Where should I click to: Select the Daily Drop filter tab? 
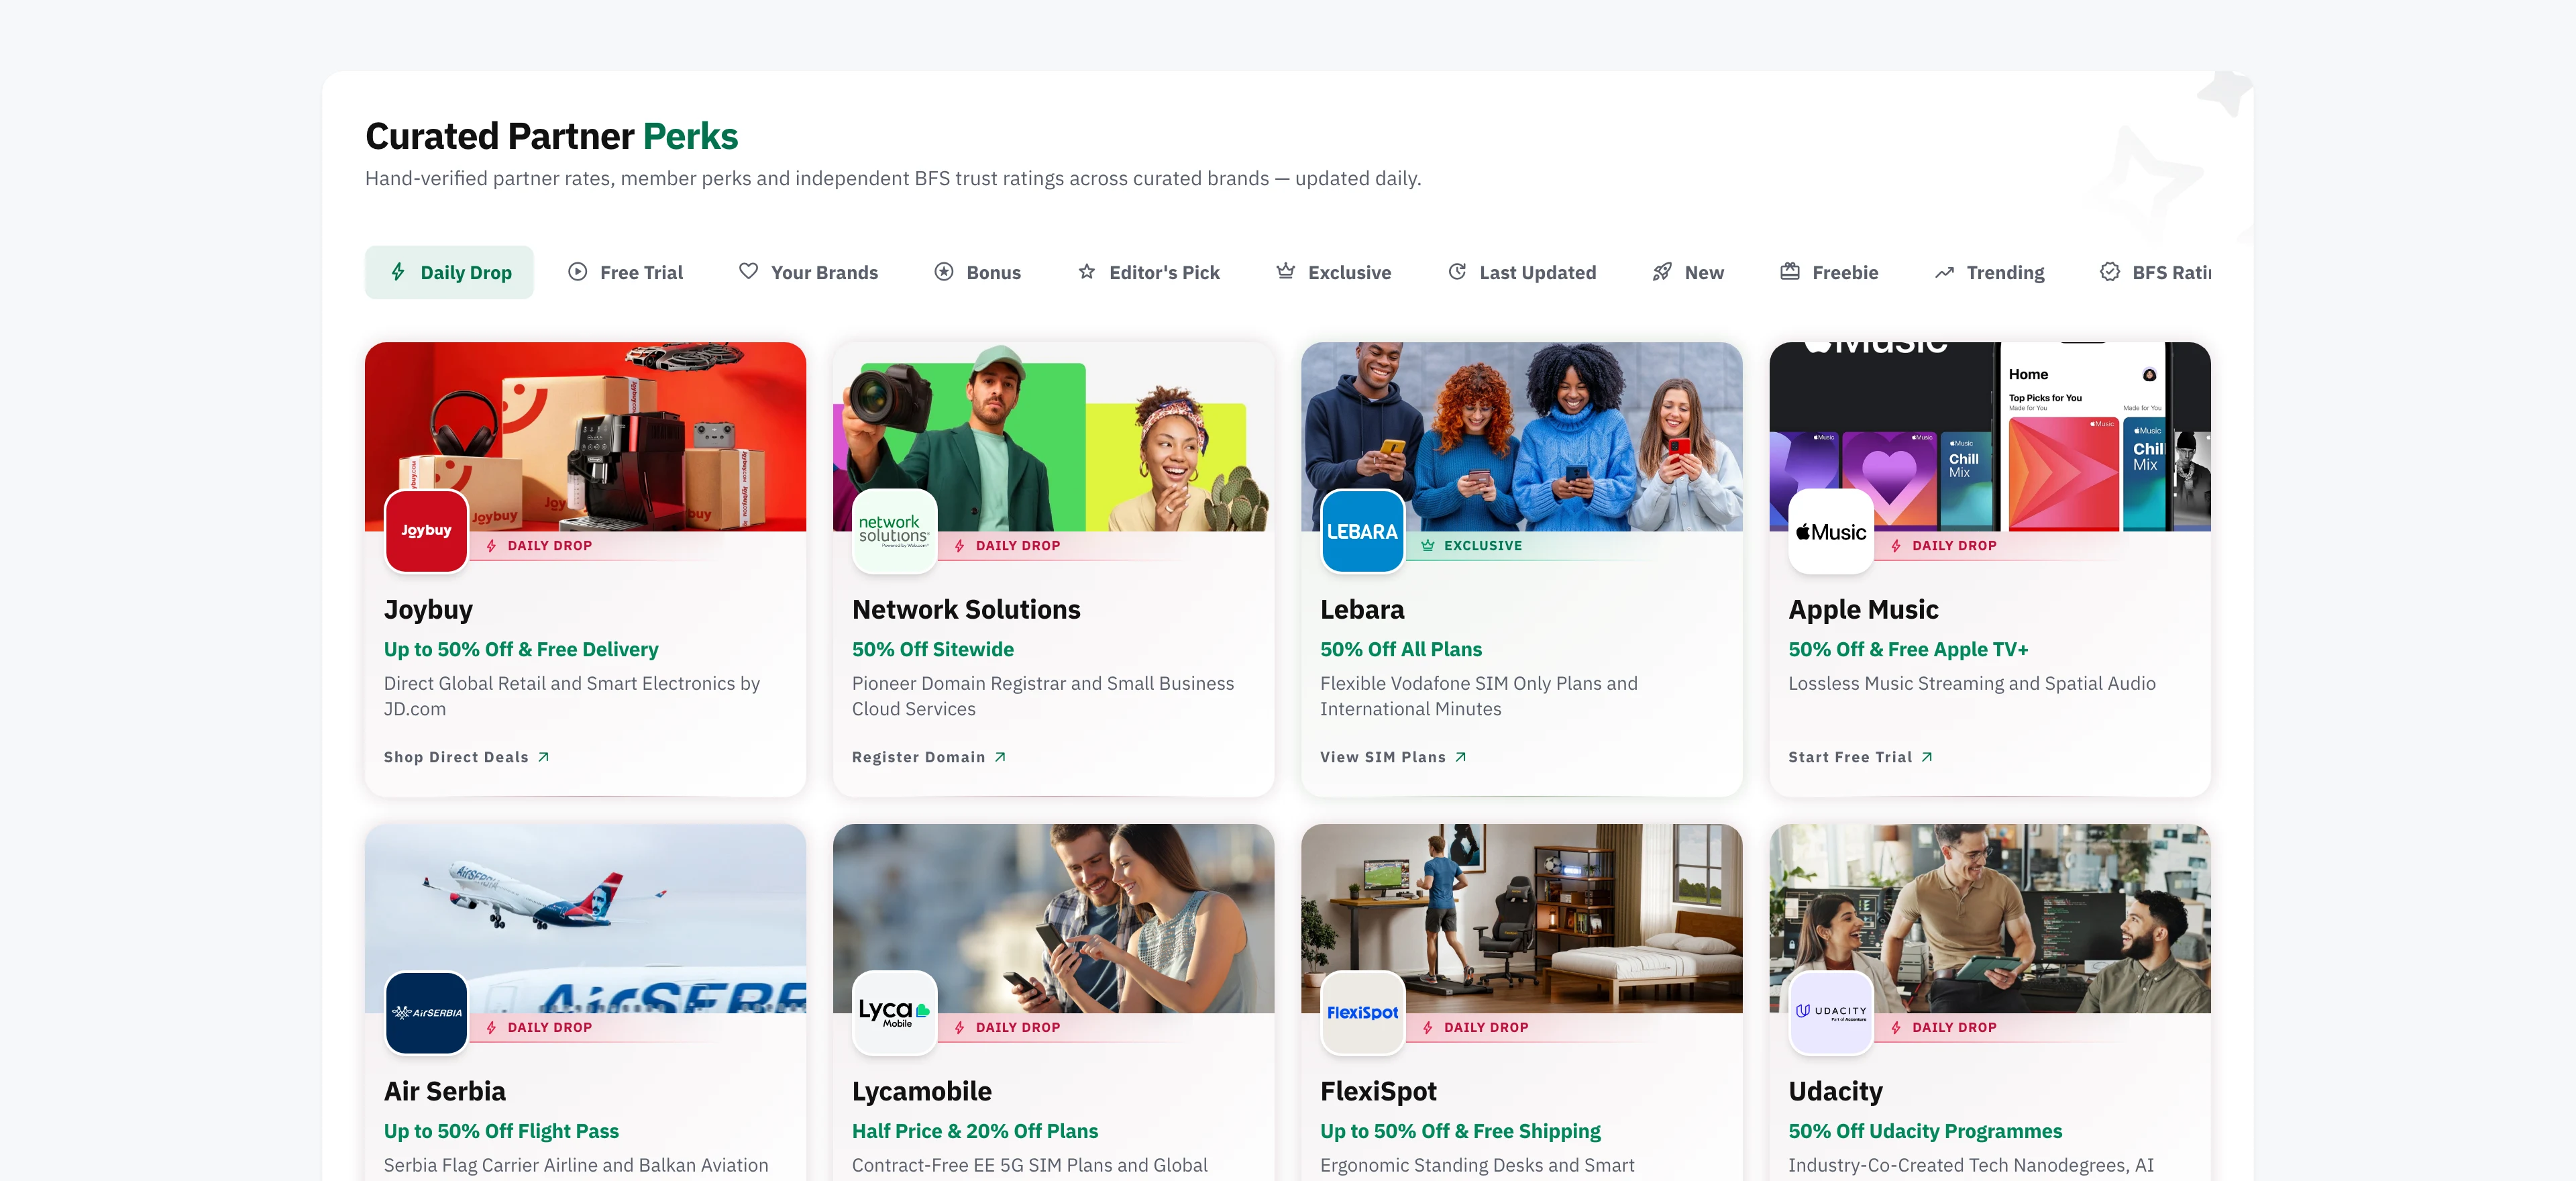[x=449, y=272]
